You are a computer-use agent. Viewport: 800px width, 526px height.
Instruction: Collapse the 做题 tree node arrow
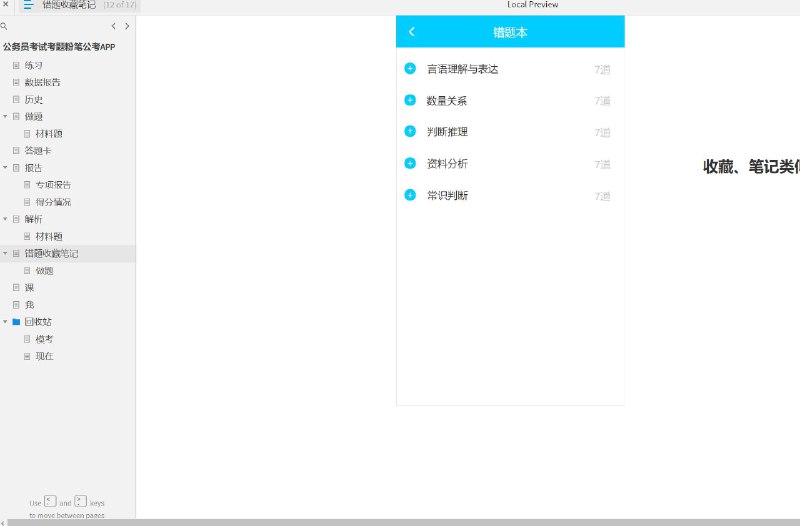5,116
